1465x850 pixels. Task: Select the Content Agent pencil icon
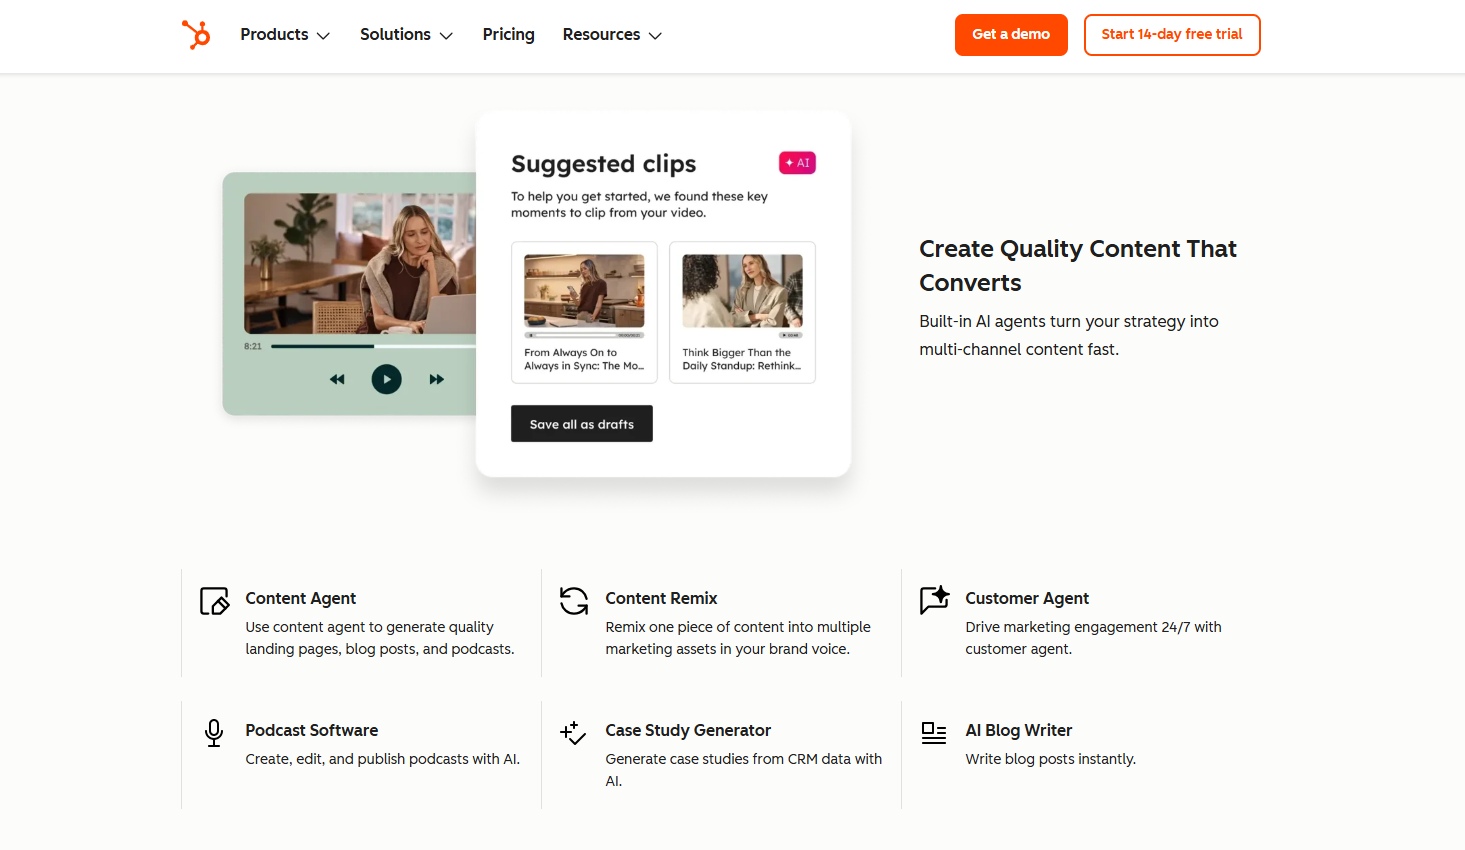point(213,601)
